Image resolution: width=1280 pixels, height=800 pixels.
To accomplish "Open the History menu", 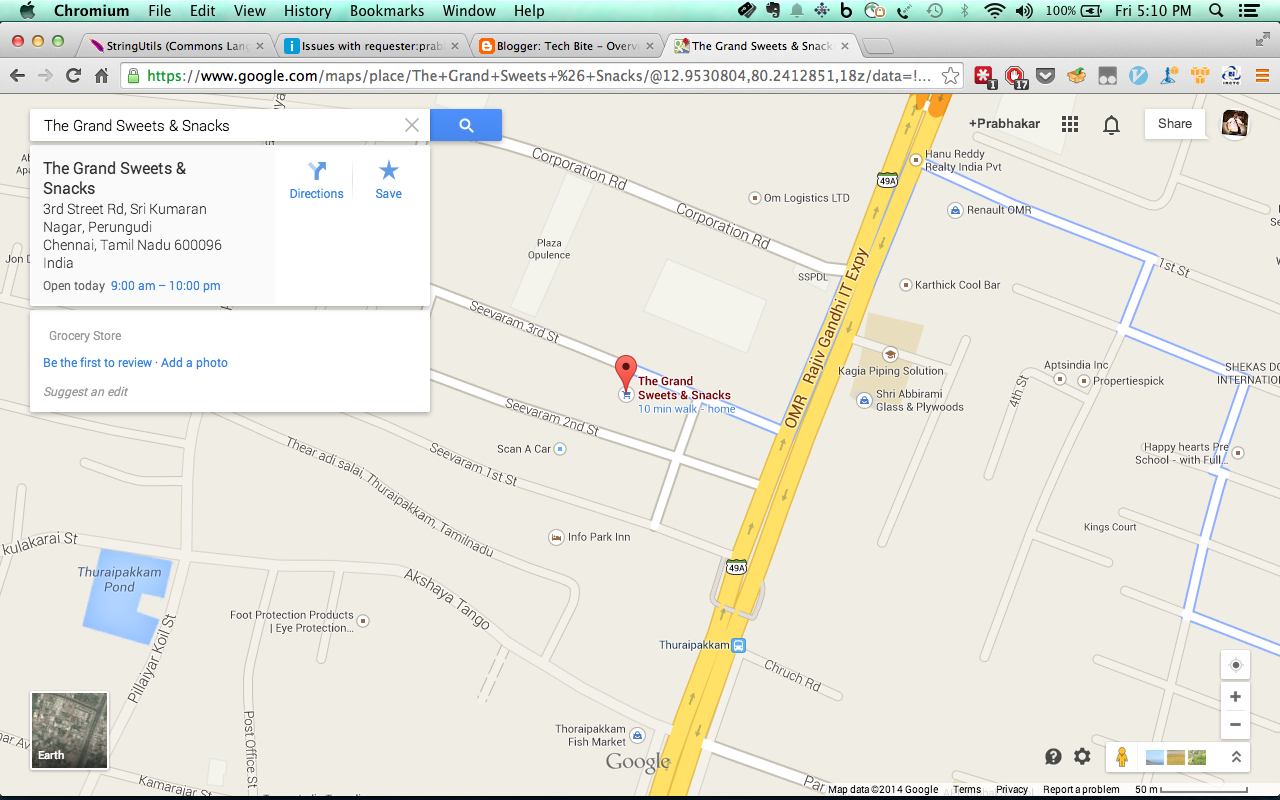I will 307,11.
